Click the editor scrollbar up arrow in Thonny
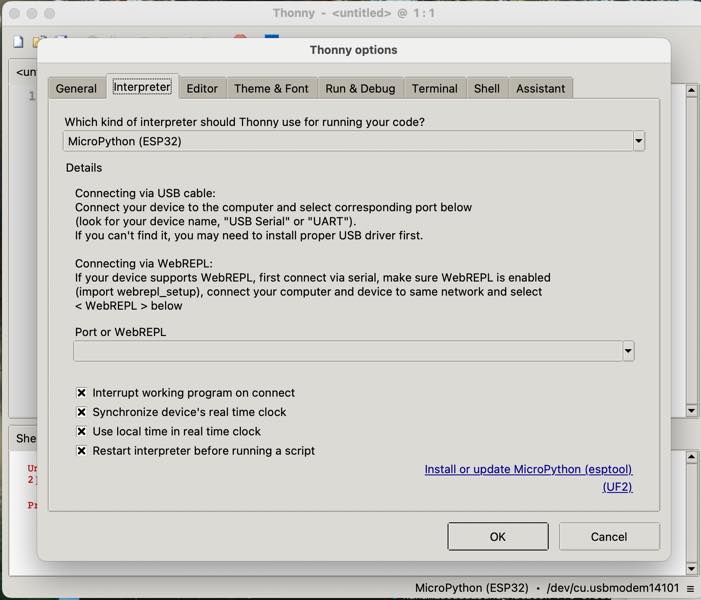 coord(692,91)
